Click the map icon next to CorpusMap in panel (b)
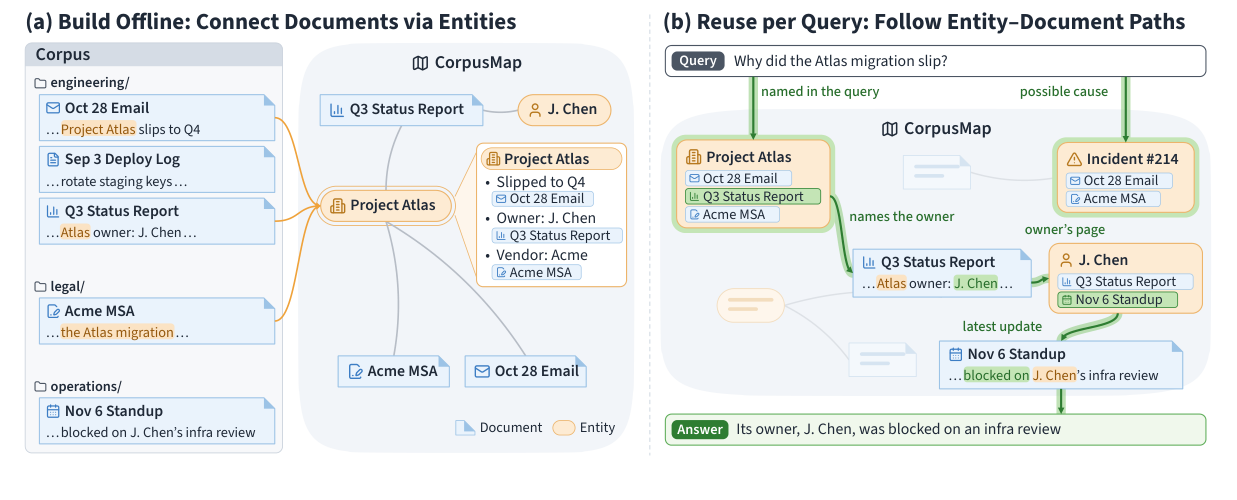Viewport: 1237px width, 500px height. [890, 129]
